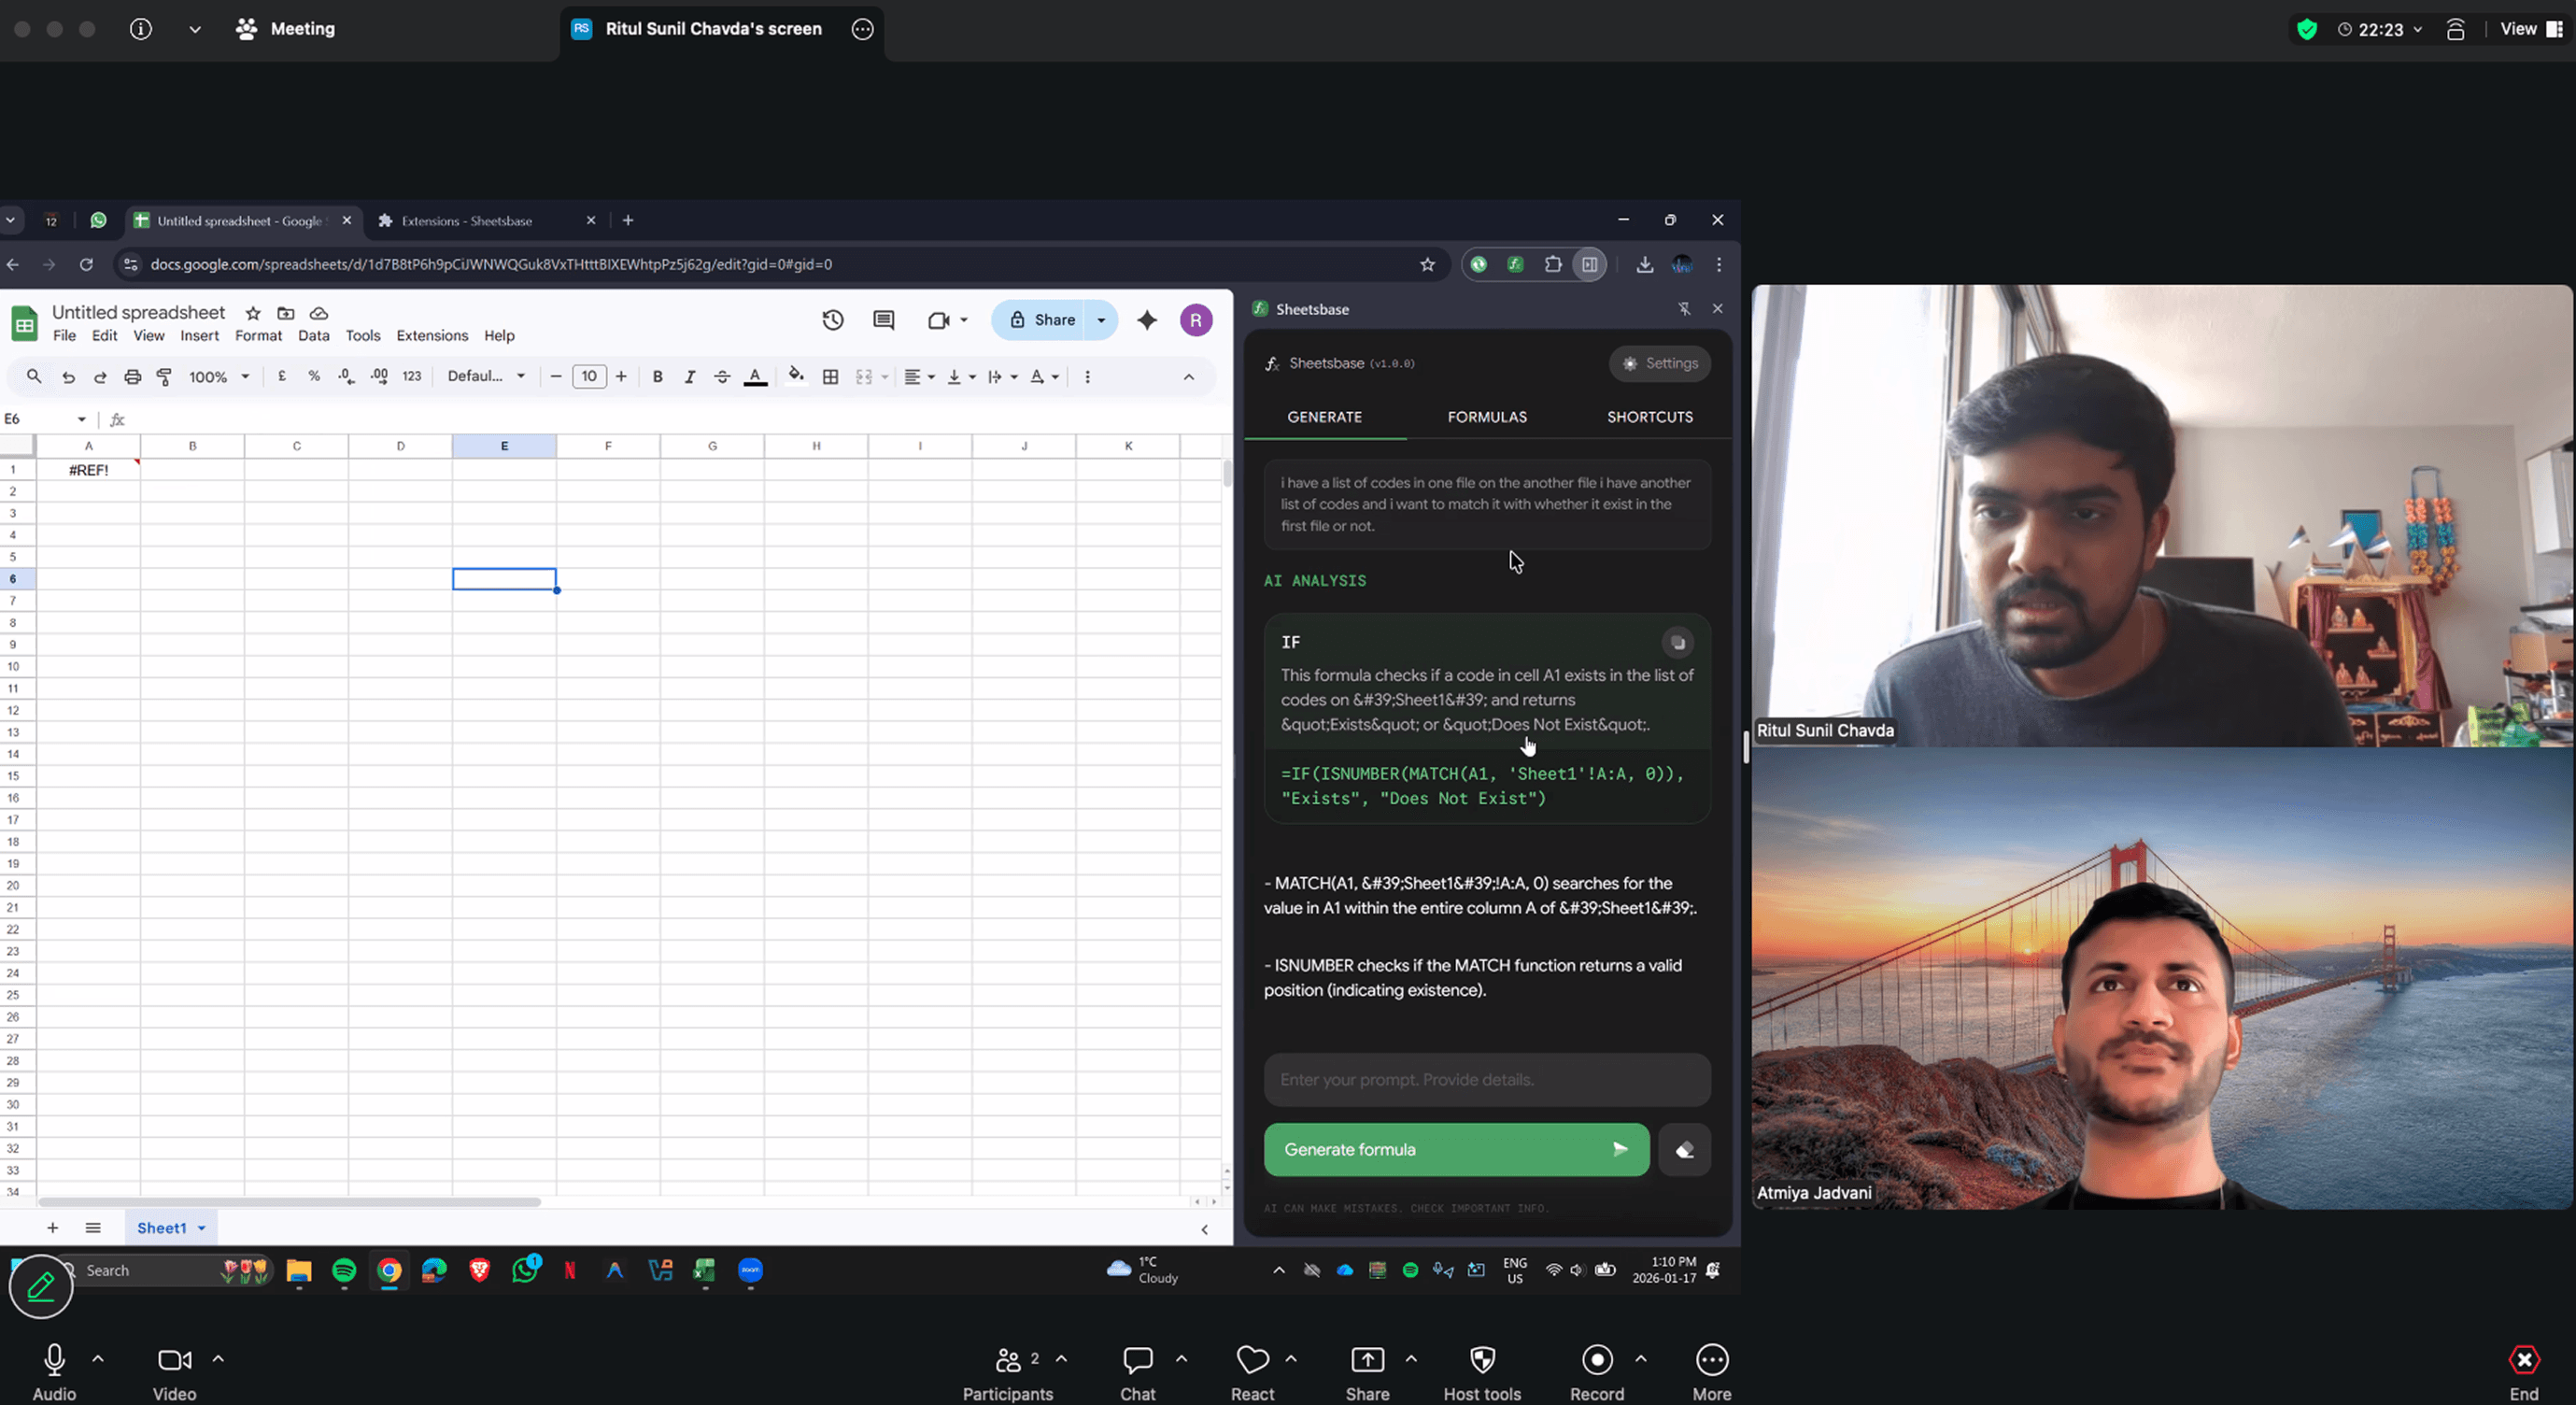2576x1405 pixels.
Task: Click the Generate formula button
Action: point(1456,1150)
